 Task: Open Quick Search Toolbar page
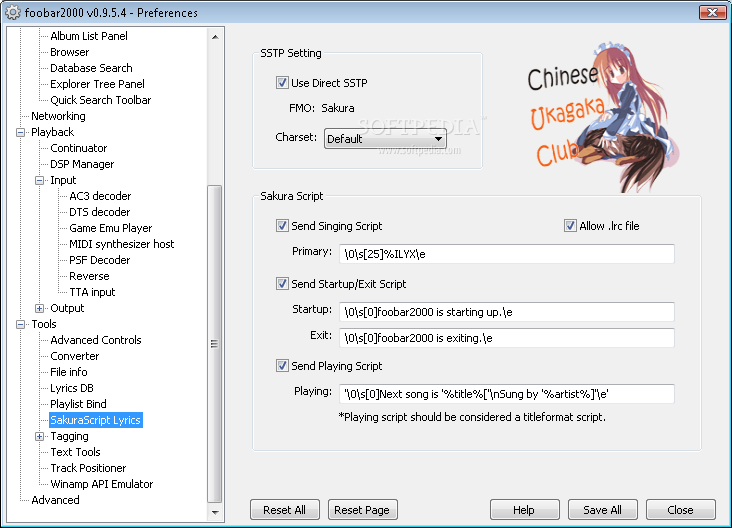click(100, 100)
